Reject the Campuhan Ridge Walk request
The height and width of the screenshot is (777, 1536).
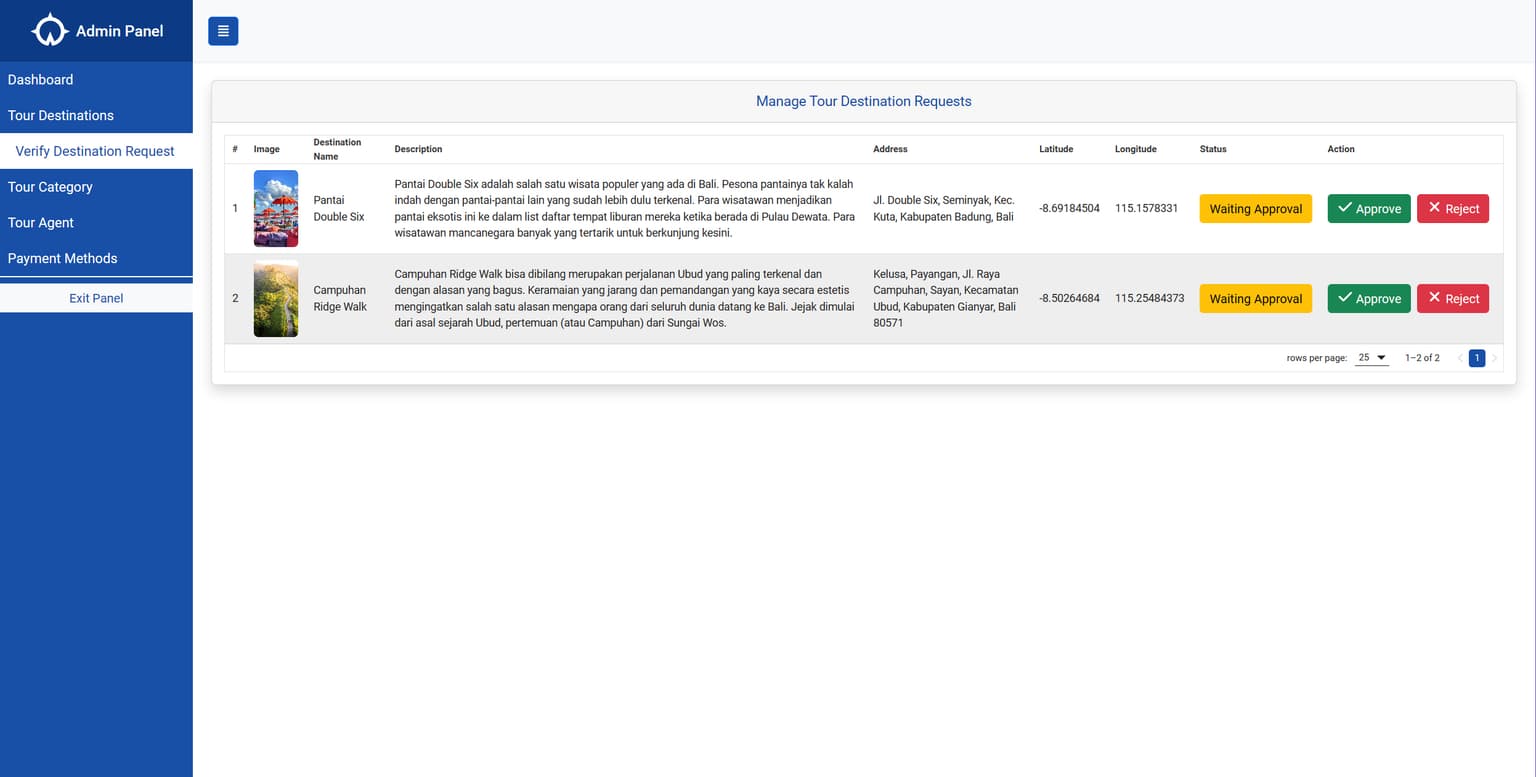click(x=1452, y=299)
